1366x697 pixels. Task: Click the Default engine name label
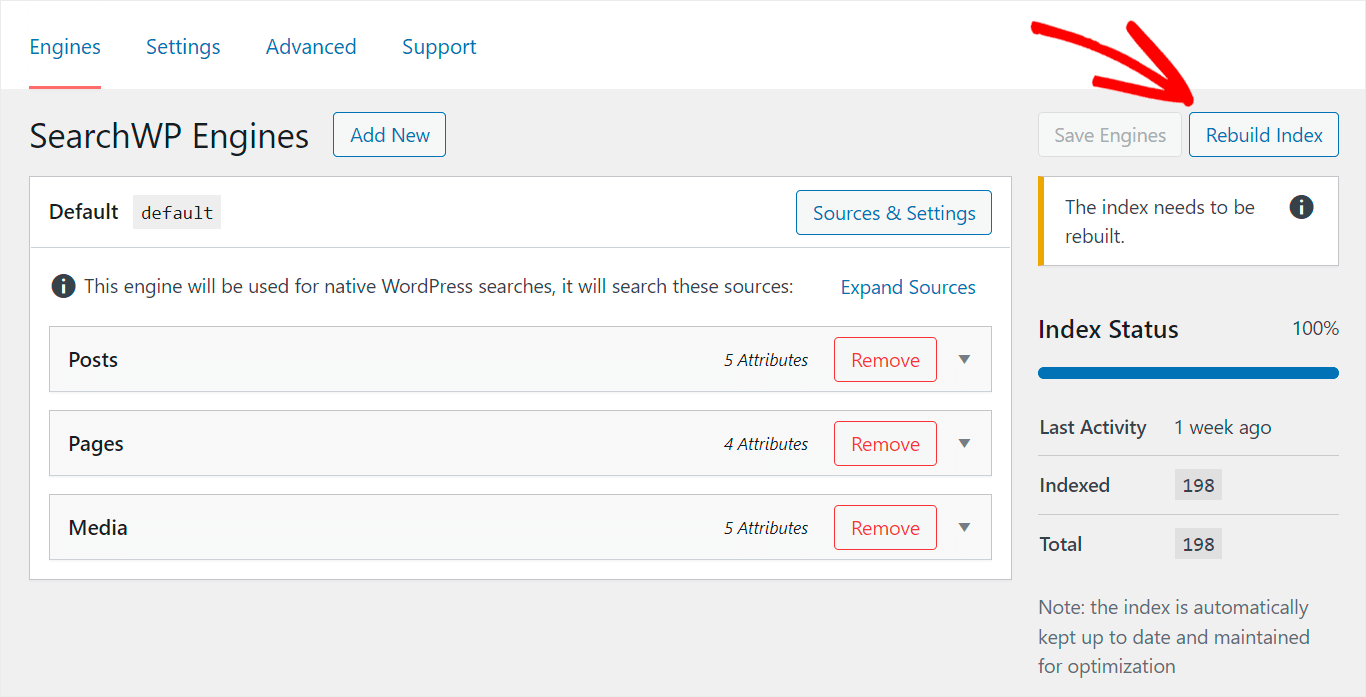[x=84, y=212]
